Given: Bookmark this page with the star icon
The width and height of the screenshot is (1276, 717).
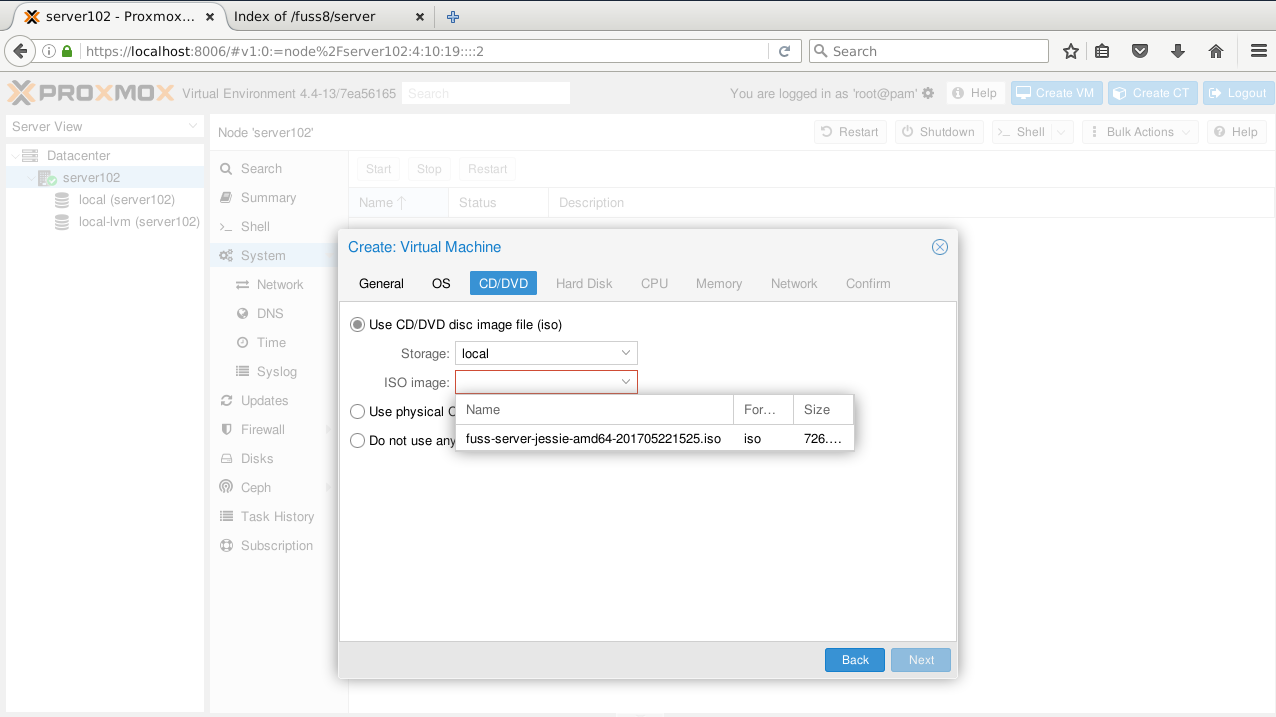Looking at the screenshot, I should [x=1071, y=51].
